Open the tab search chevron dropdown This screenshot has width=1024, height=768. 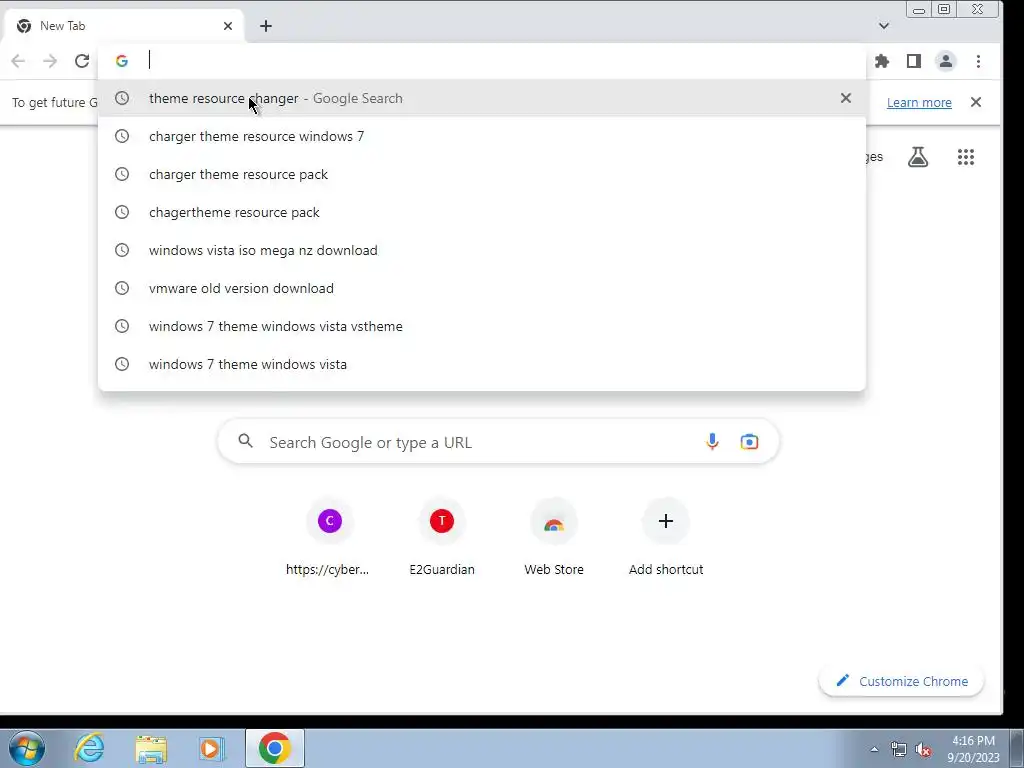click(x=884, y=26)
